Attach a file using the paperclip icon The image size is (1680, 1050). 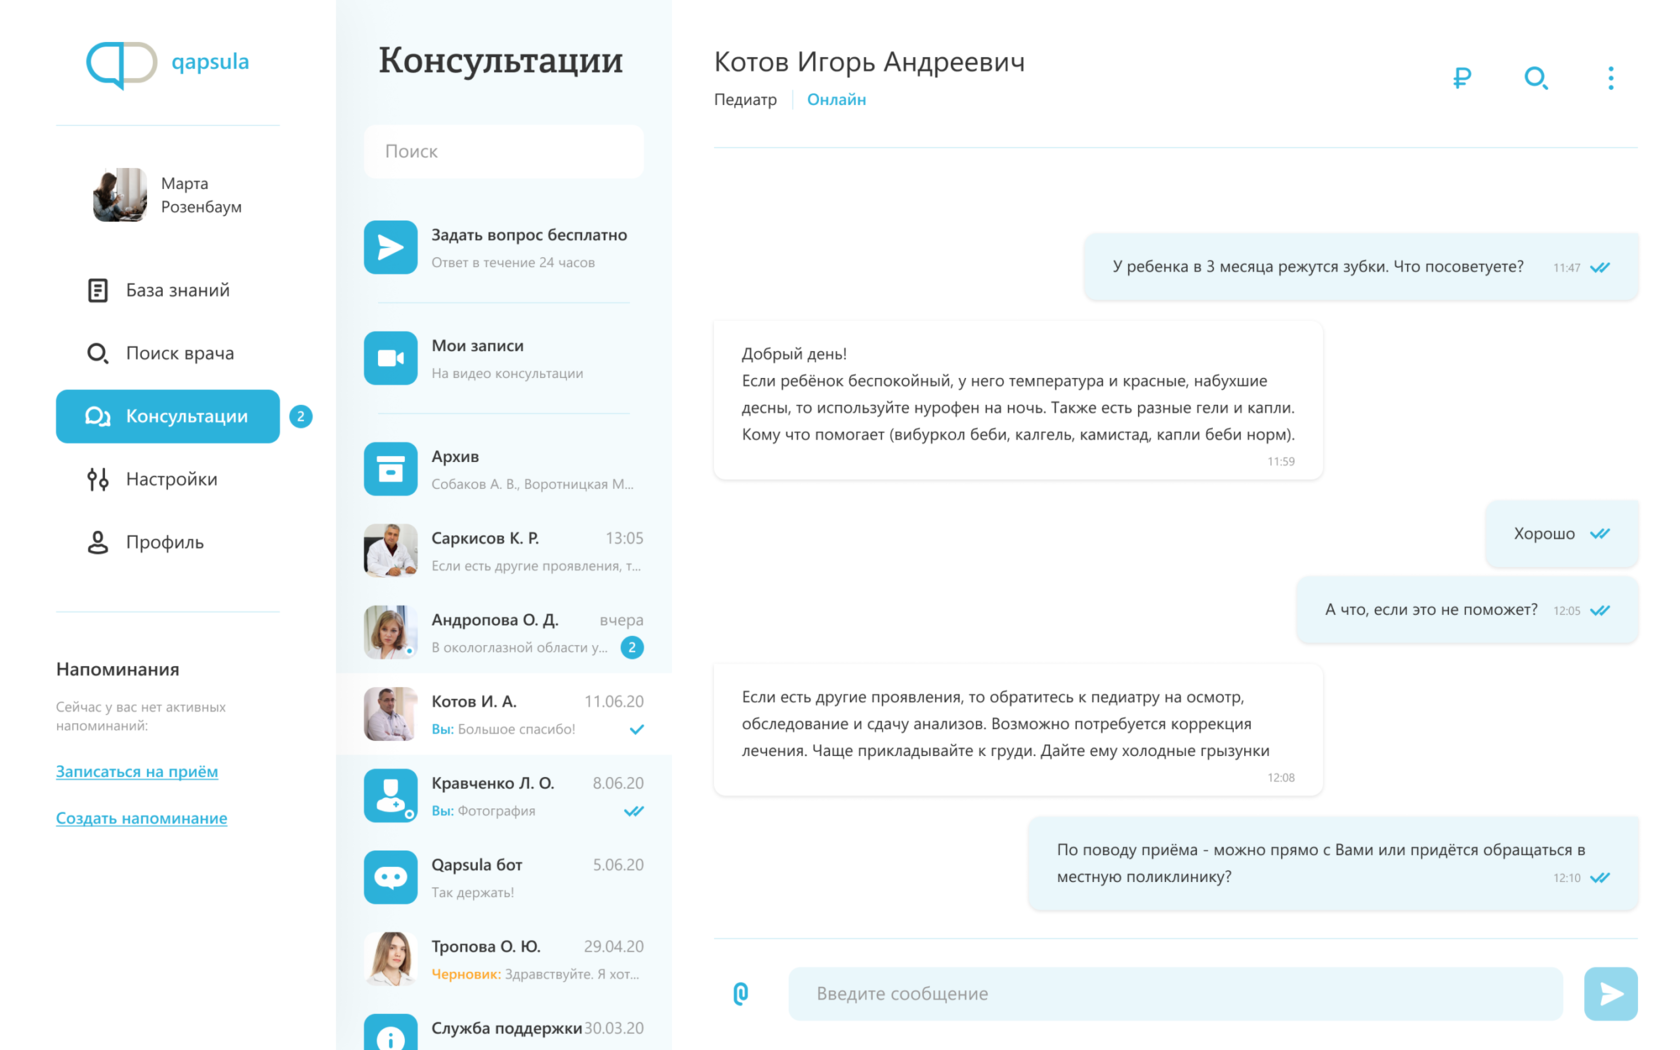coord(741,993)
